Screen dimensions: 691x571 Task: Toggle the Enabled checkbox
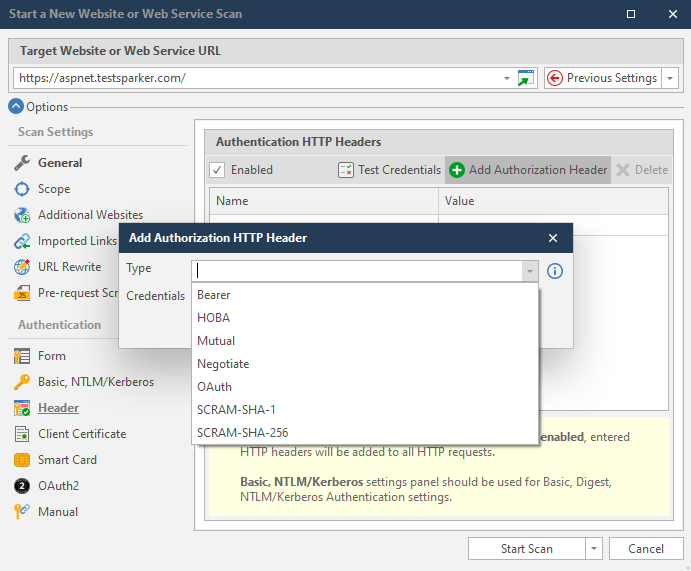tap(217, 170)
